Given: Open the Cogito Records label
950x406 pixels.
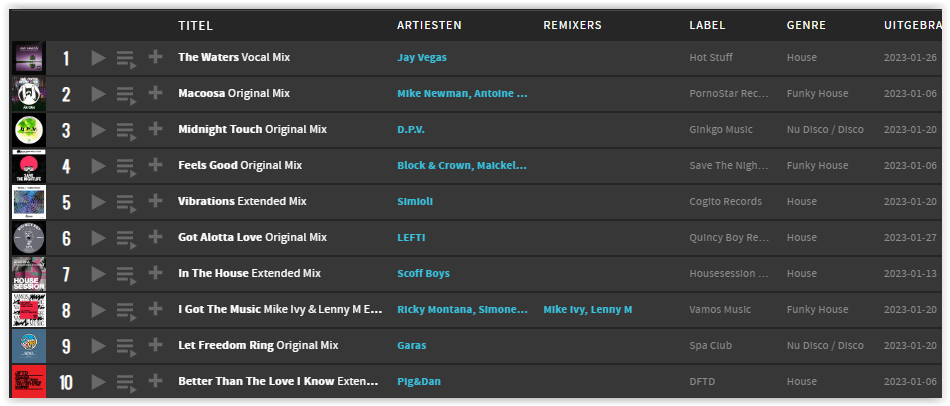Looking at the screenshot, I should [725, 201].
